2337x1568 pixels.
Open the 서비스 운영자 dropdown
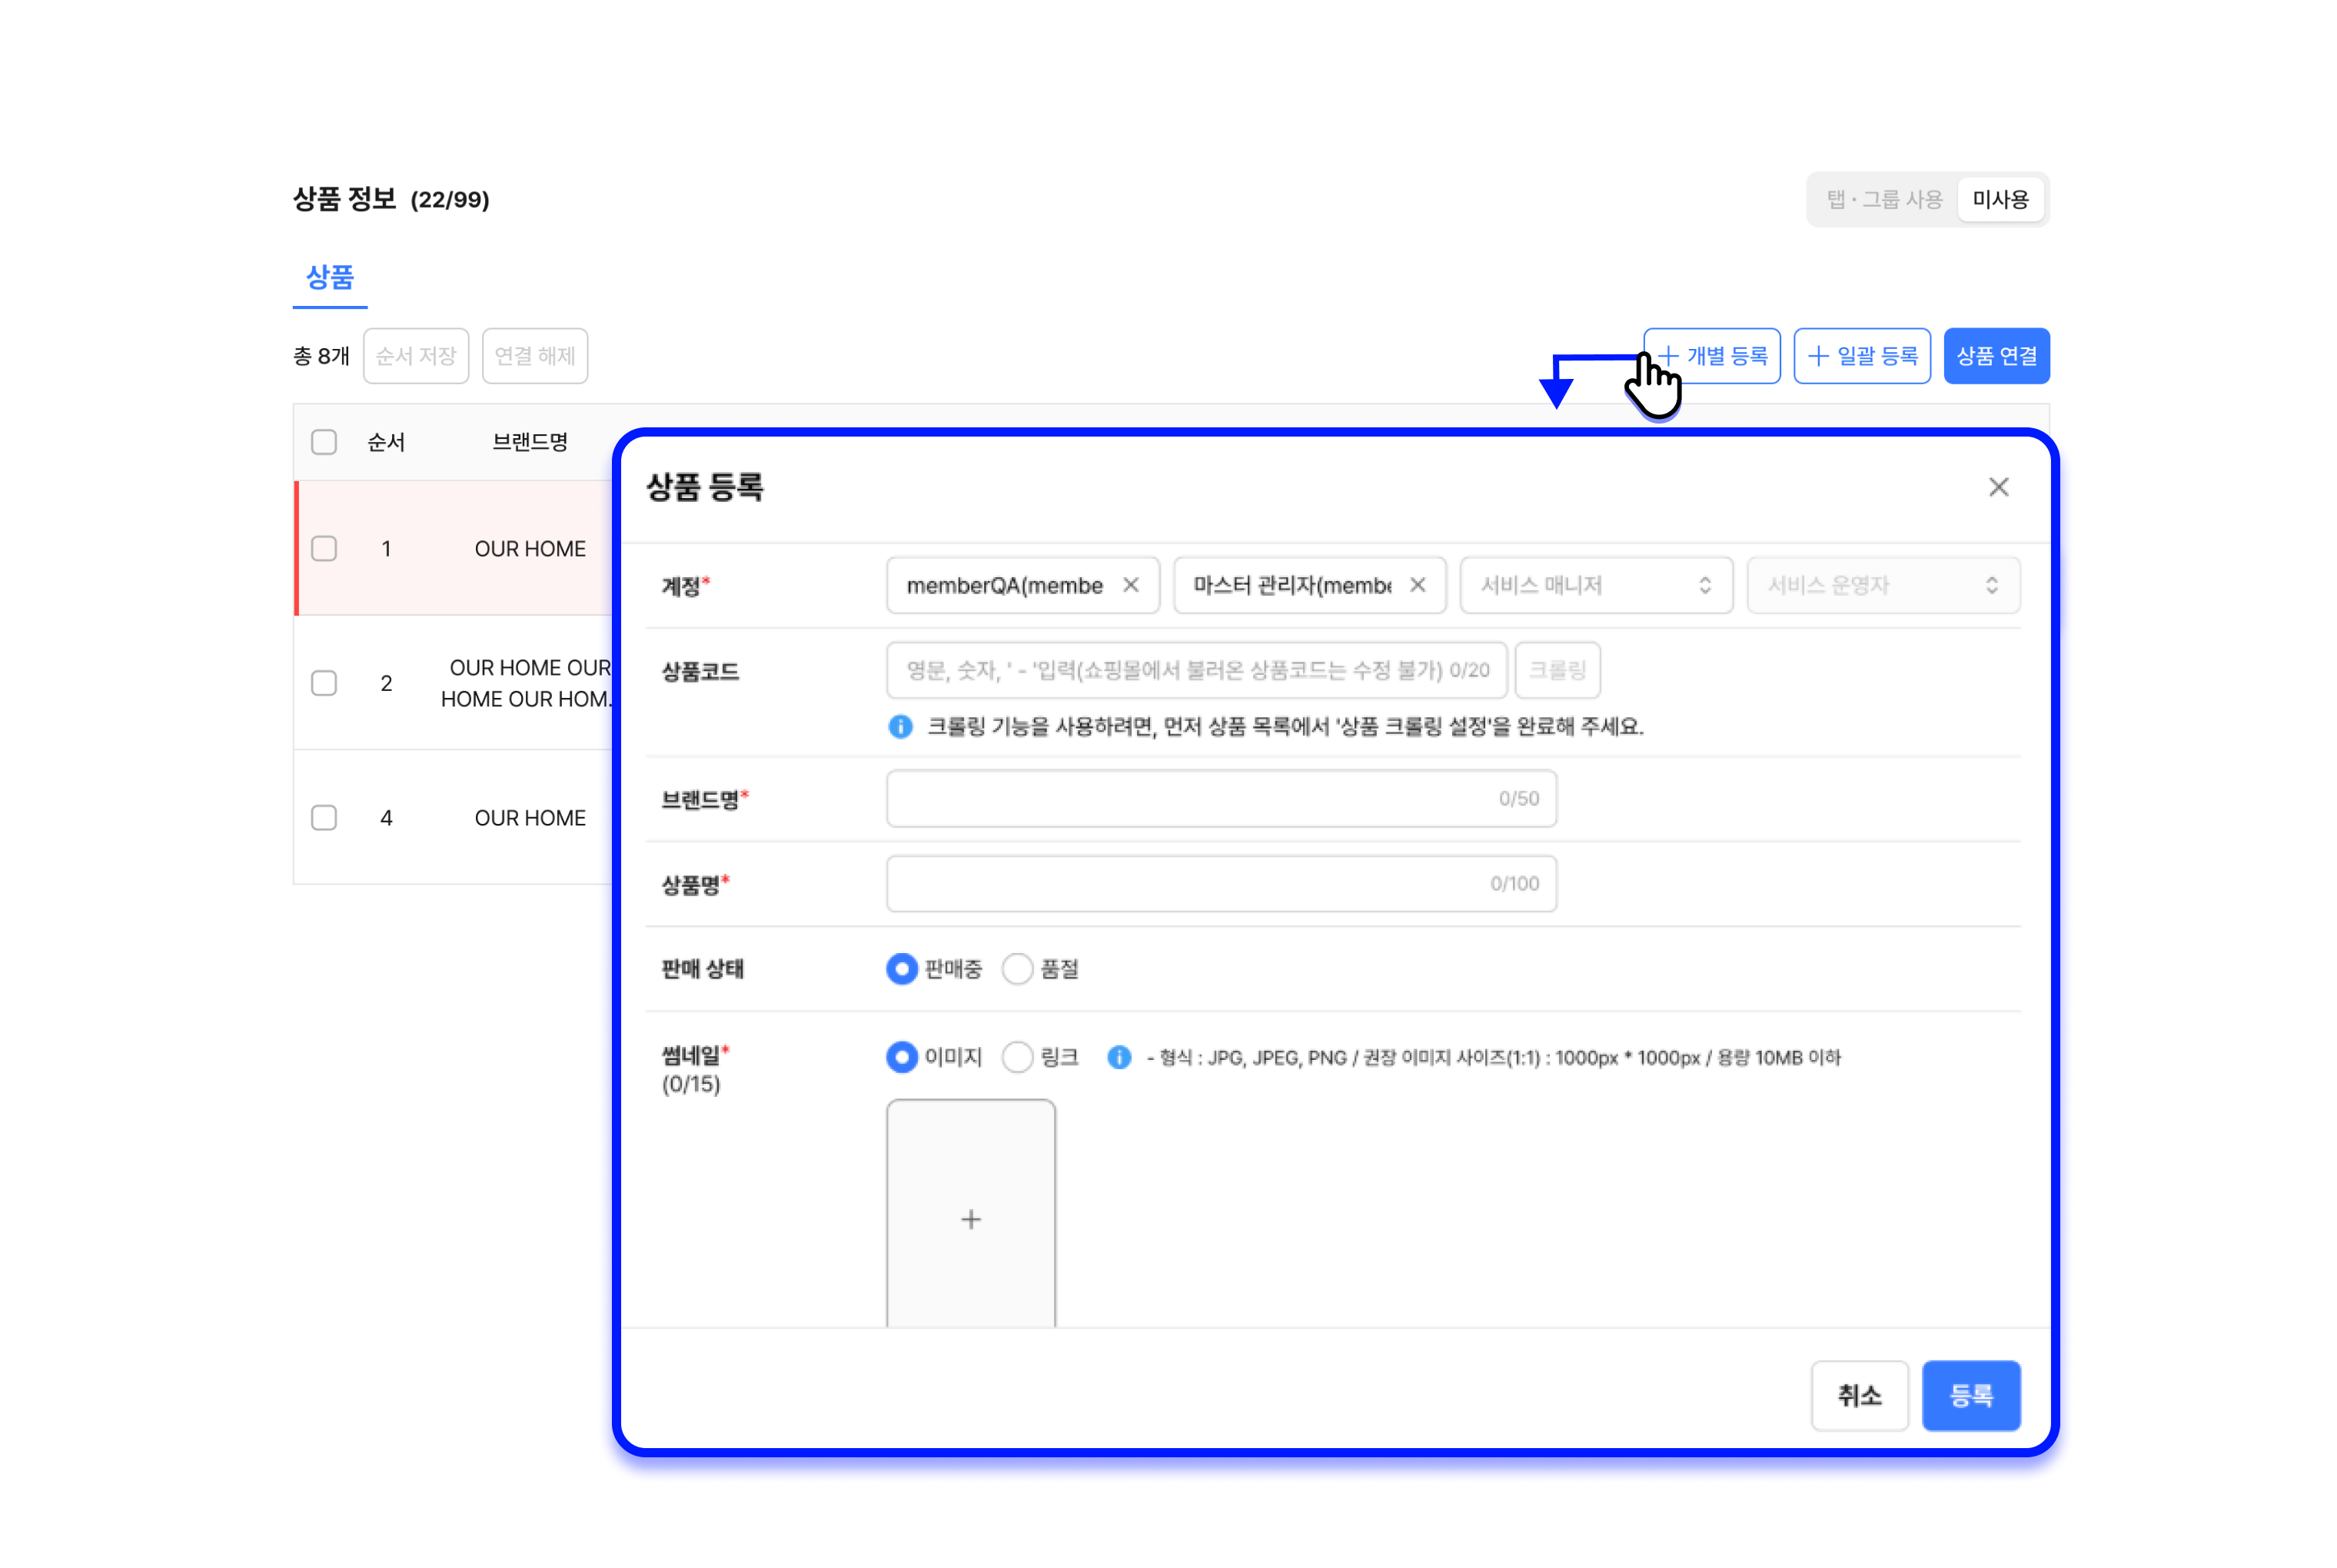(x=1882, y=585)
